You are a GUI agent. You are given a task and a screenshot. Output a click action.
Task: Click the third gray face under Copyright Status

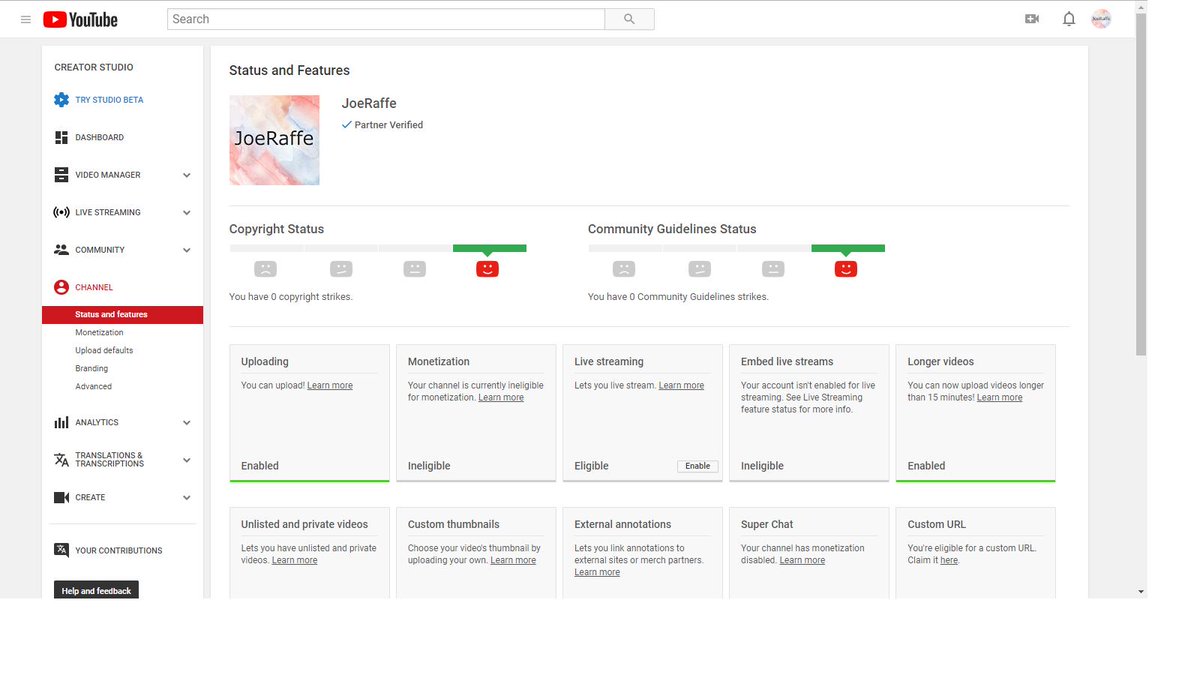click(x=415, y=269)
